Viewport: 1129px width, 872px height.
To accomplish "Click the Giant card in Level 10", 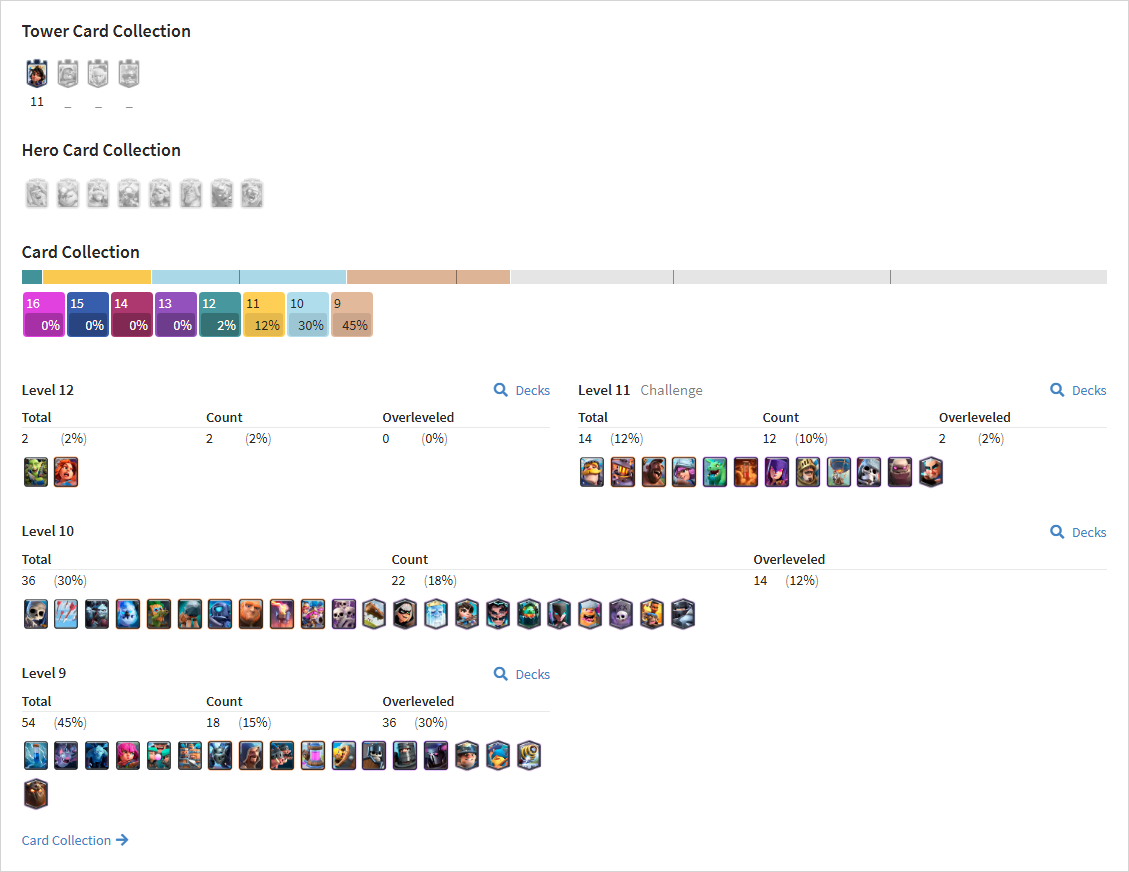I will pyautogui.click(x=251, y=614).
